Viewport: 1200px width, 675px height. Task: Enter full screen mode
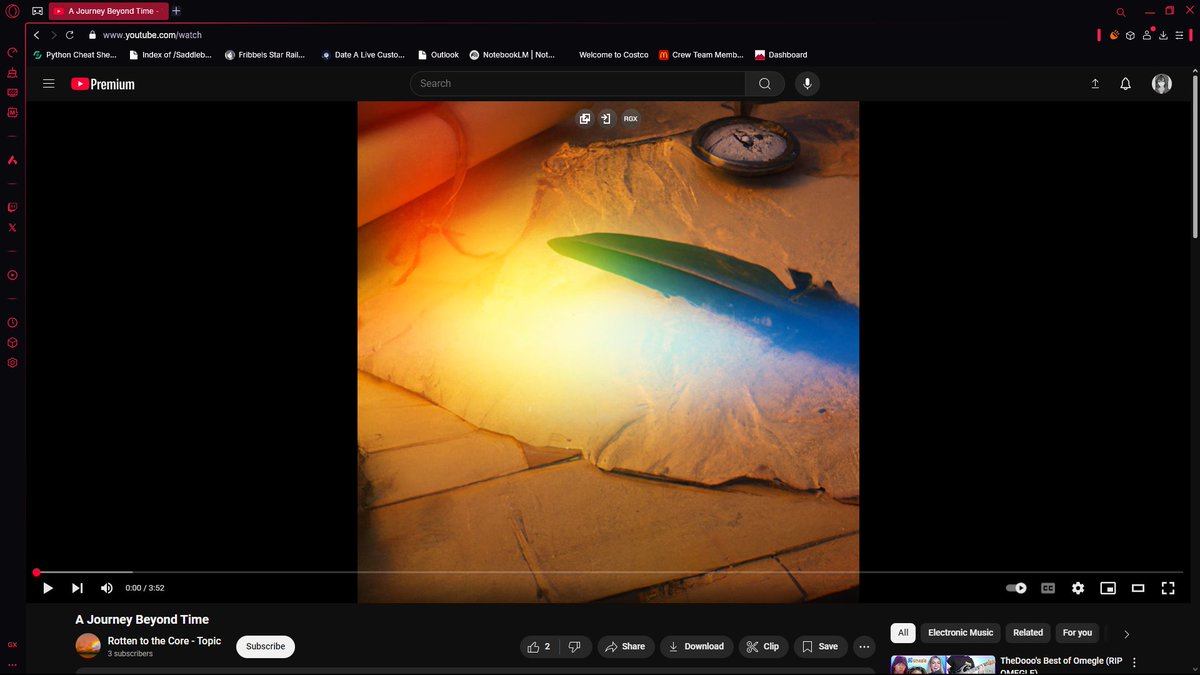click(1168, 588)
